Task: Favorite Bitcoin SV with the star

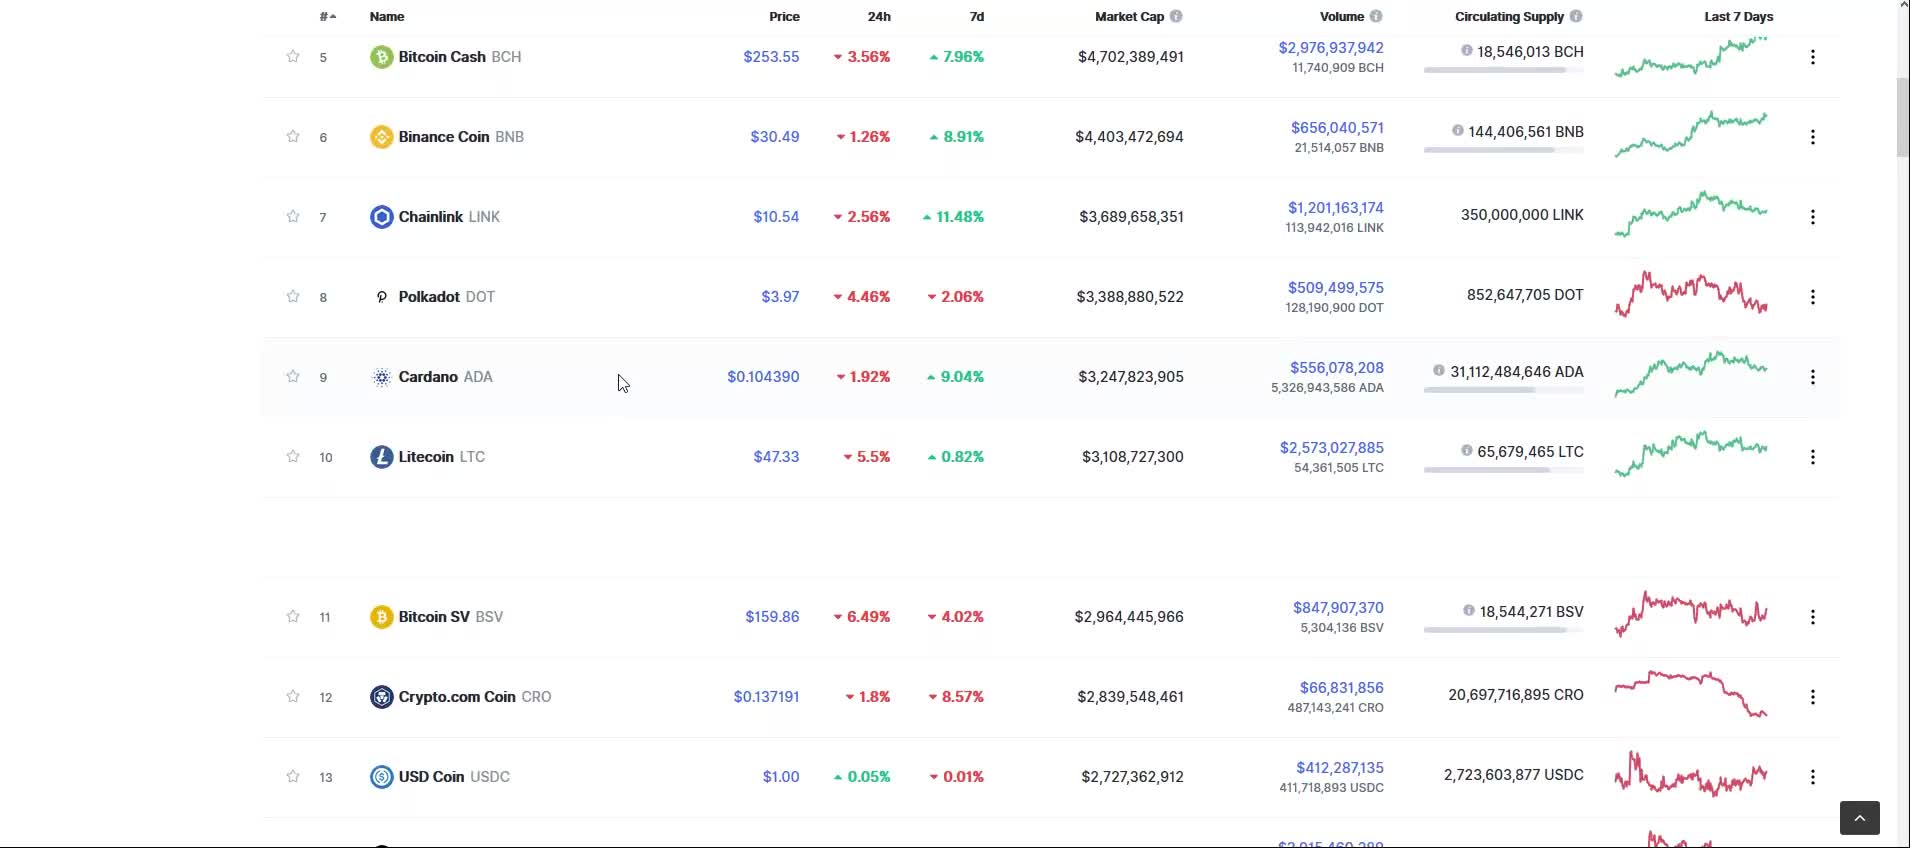Action: [x=293, y=616]
